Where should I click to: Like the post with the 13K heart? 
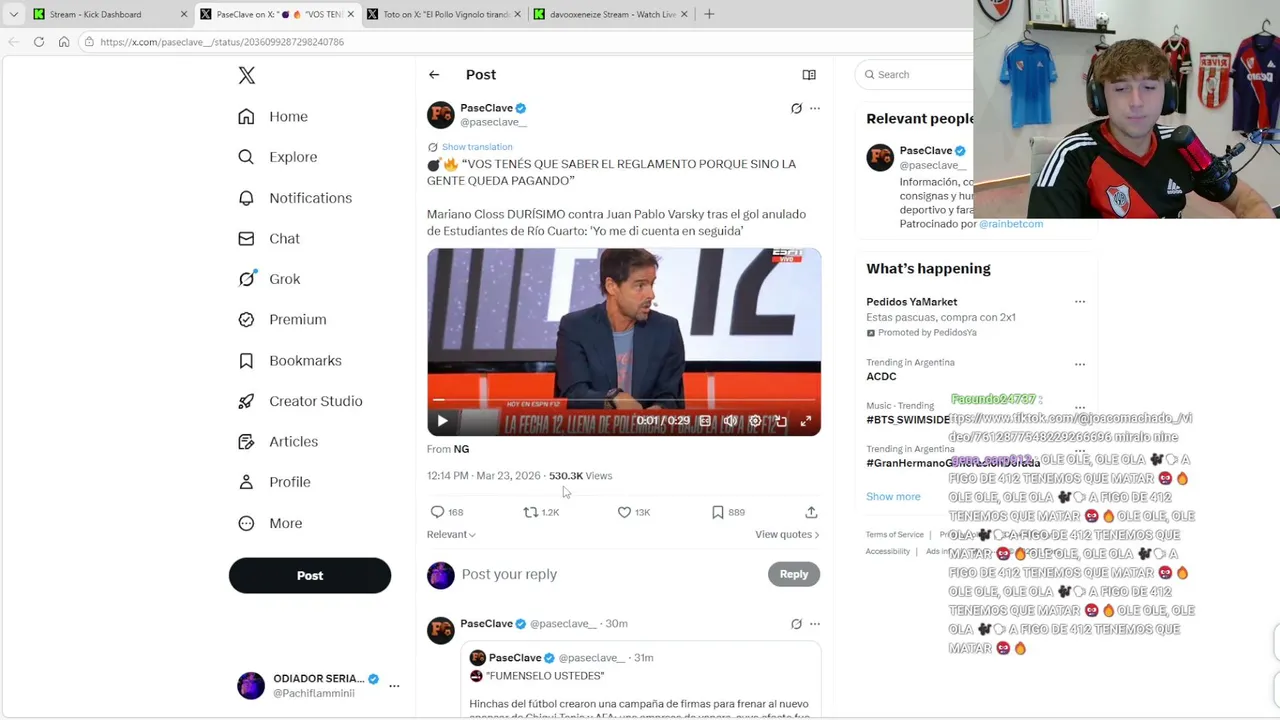point(624,512)
